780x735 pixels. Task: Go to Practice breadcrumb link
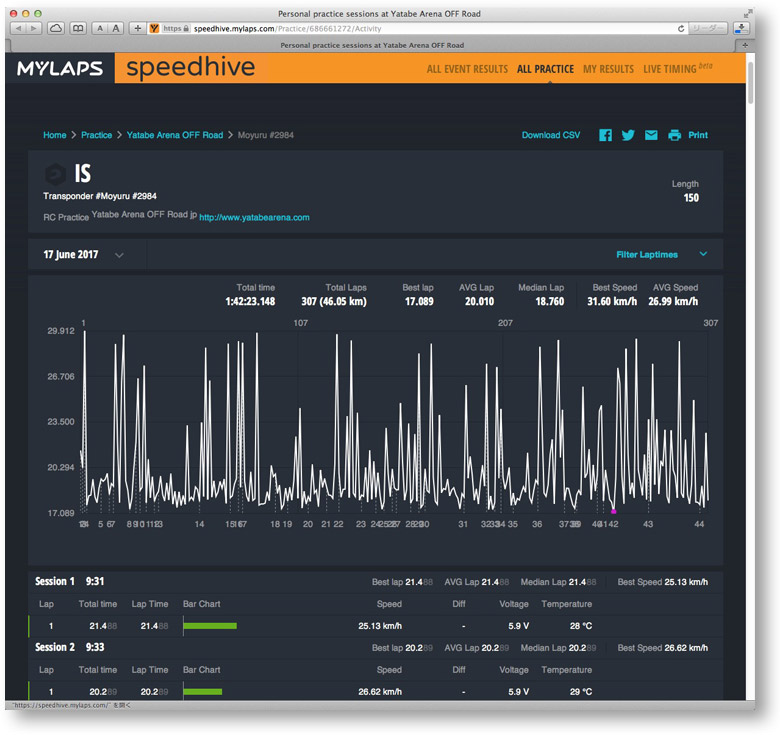(97, 135)
